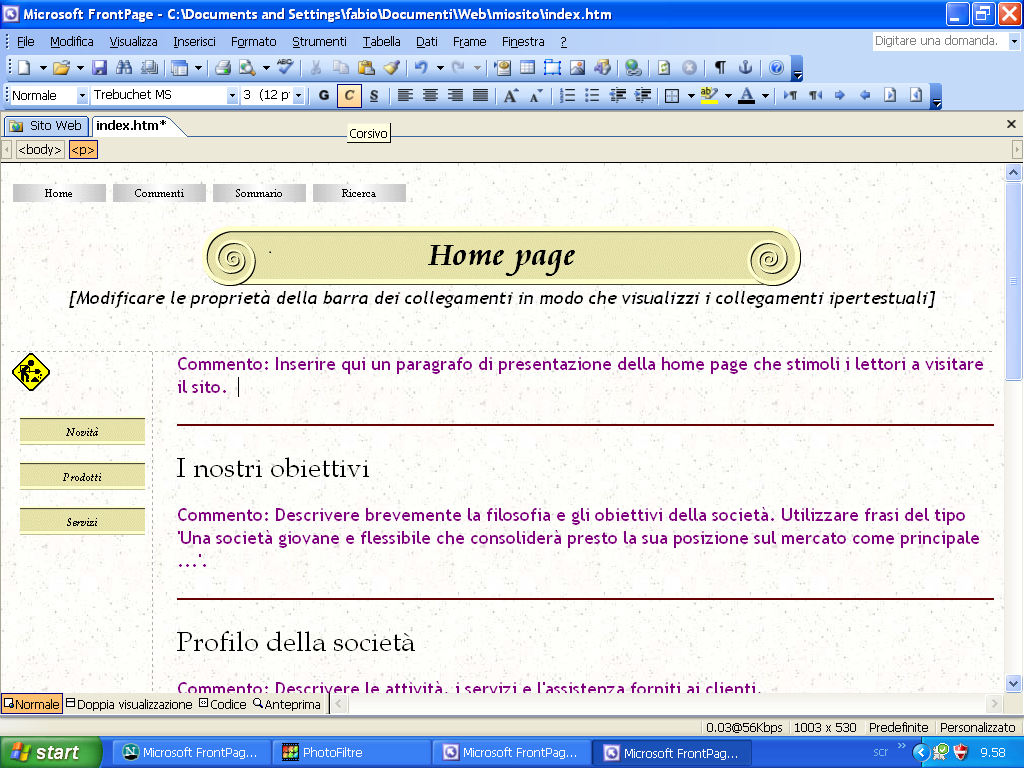The height and width of the screenshot is (768, 1024).
Task: Click the Increase Font Size icon
Action: point(511,95)
